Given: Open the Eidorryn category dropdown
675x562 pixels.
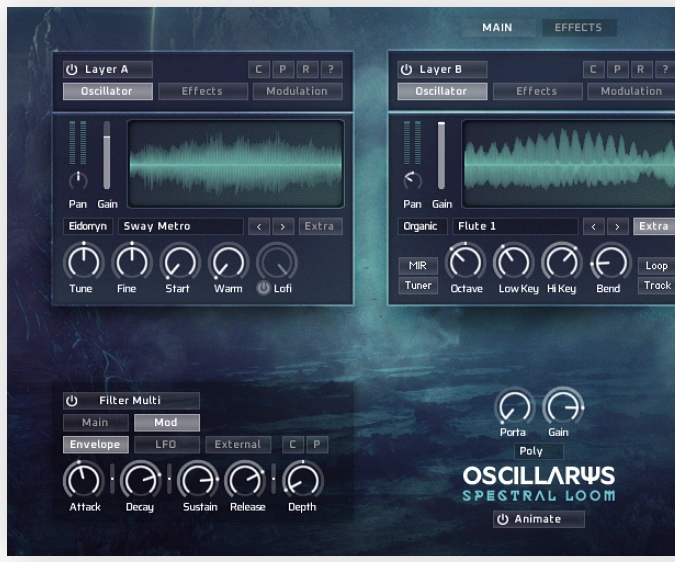Looking at the screenshot, I should tap(88, 227).
